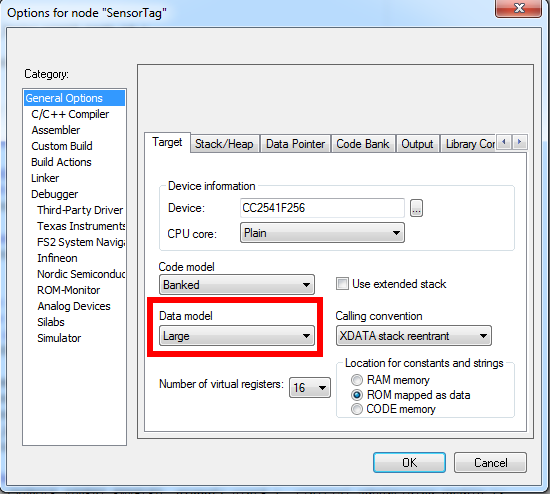Open the Code Bank tab
550x494 pixels.
point(363,144)
